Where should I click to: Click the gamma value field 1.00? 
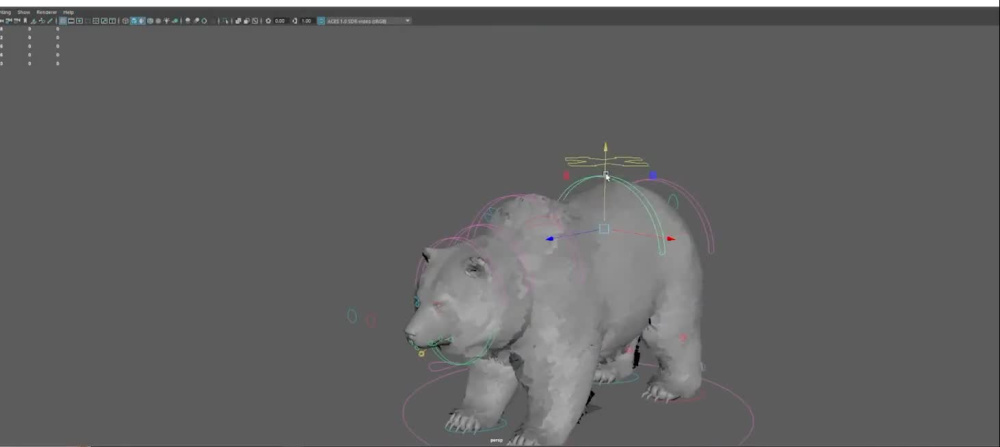[x=307, y=20]
